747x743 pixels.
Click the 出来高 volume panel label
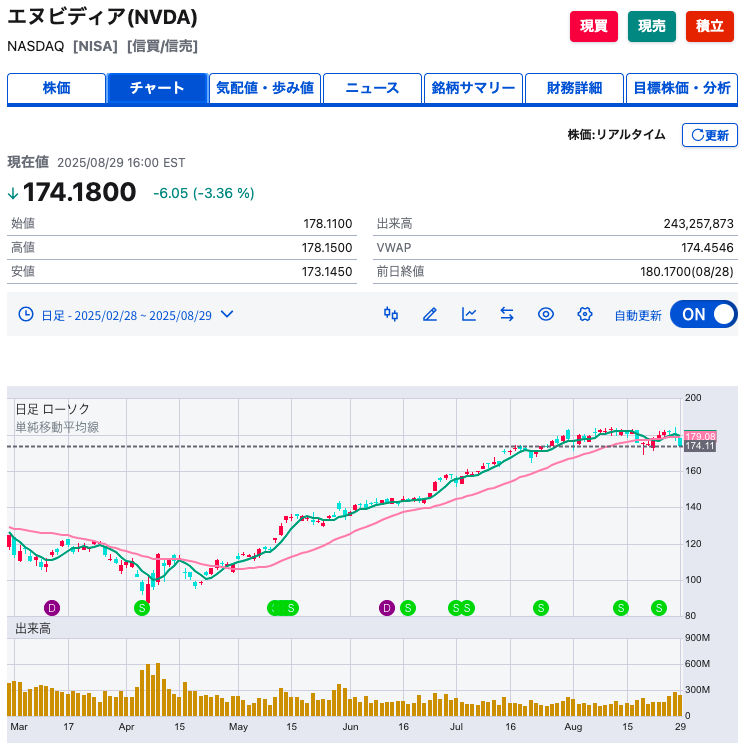coord(33,629)
